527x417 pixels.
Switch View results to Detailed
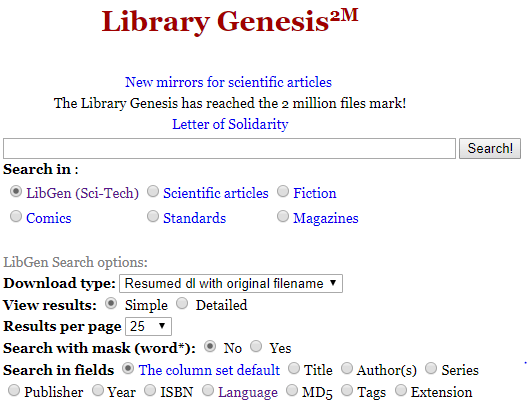point(182,304)
